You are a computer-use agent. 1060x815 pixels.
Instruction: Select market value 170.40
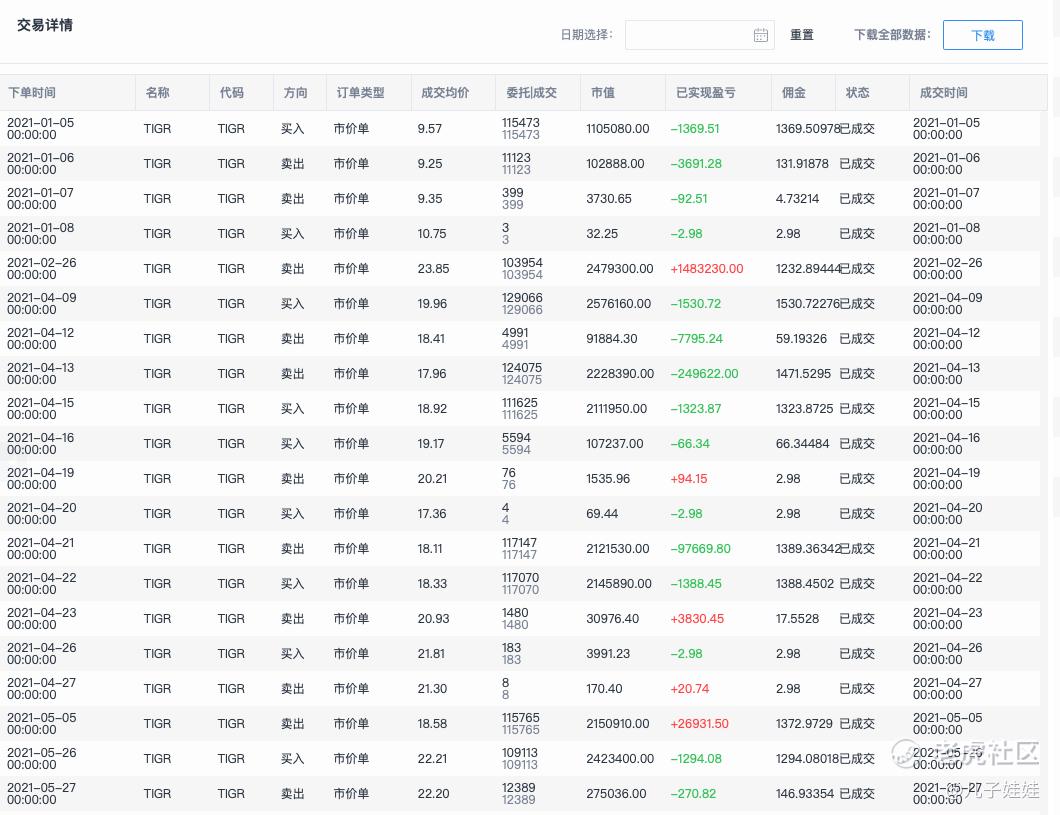pos(604,689)
